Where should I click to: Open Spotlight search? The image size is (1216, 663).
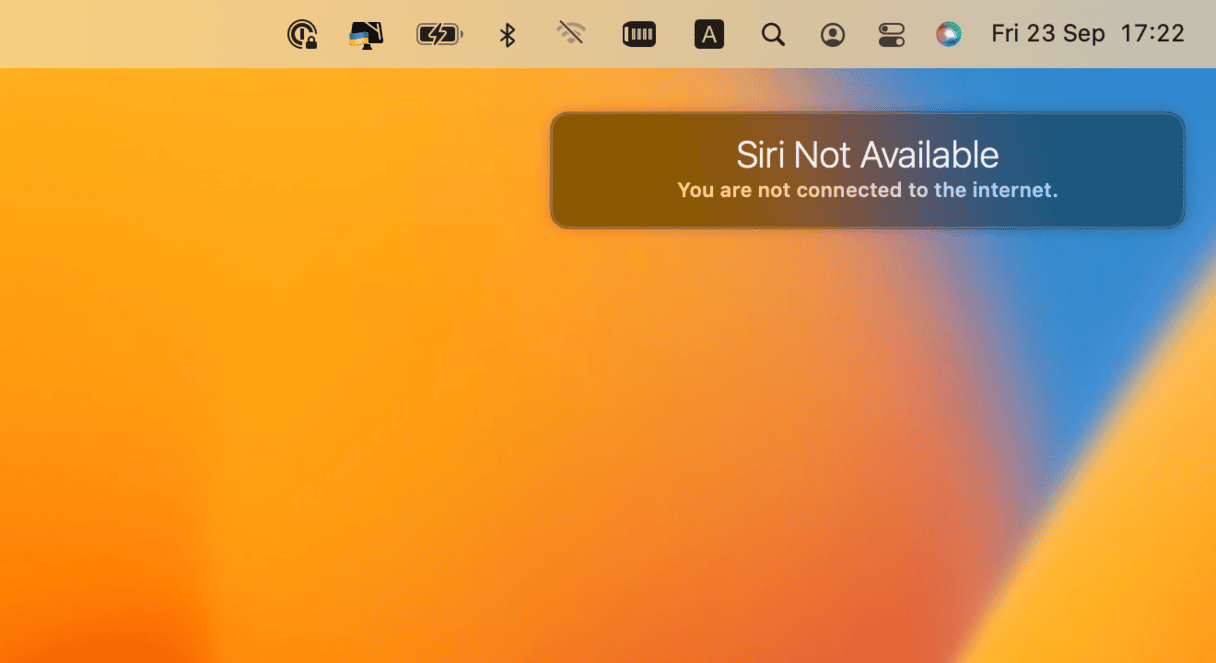tap(772, 35)
